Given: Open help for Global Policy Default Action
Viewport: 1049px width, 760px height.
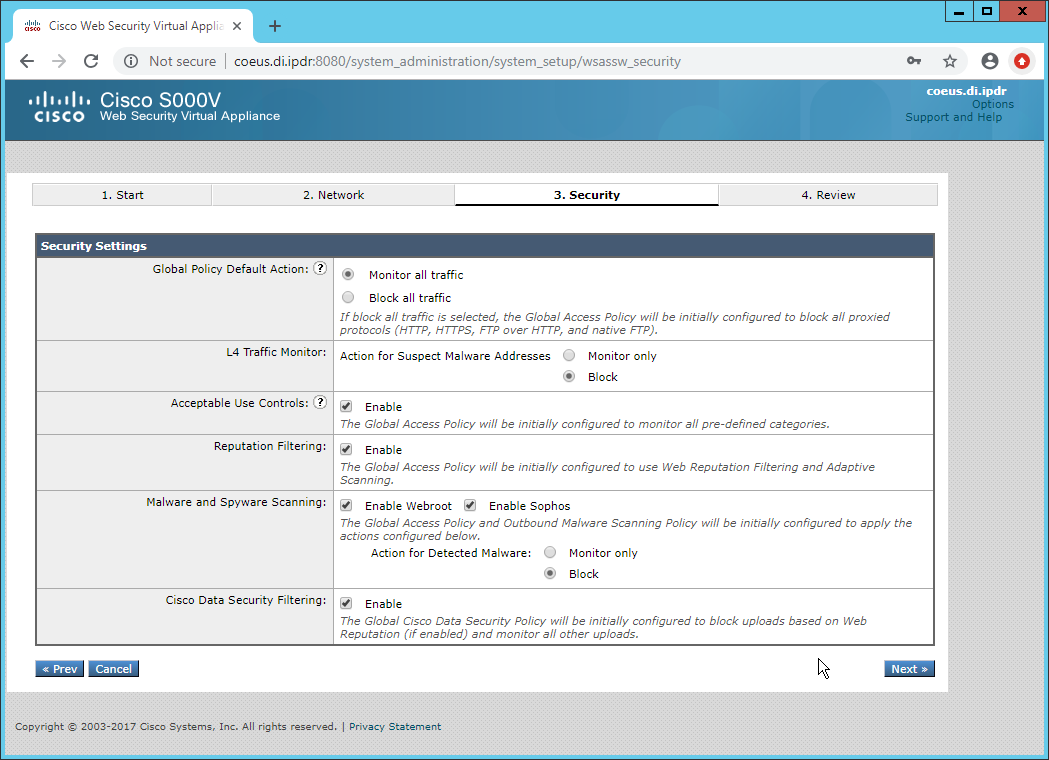Looking at the screenshot, I should tap(320, 268).
